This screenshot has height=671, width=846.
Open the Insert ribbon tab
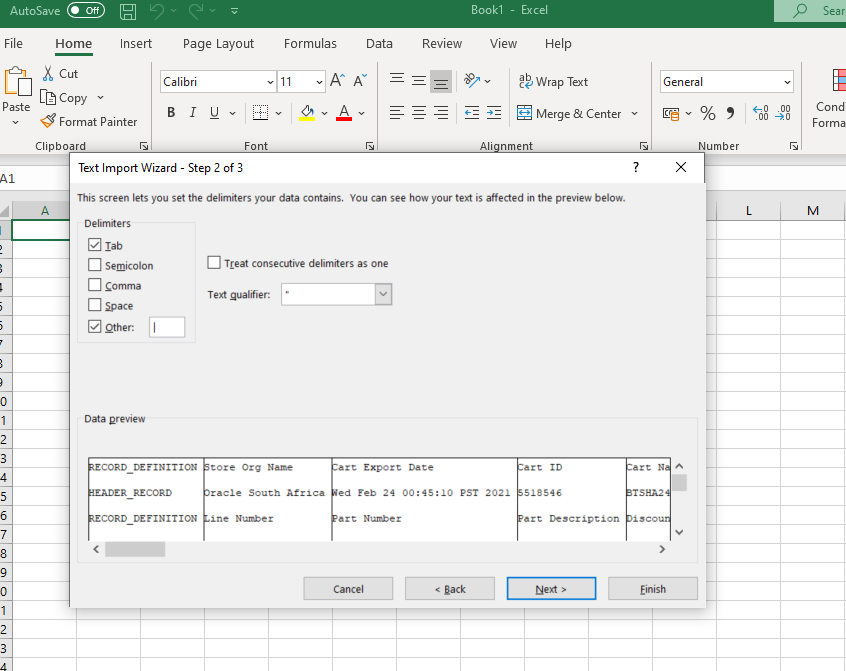coord(136,43)
